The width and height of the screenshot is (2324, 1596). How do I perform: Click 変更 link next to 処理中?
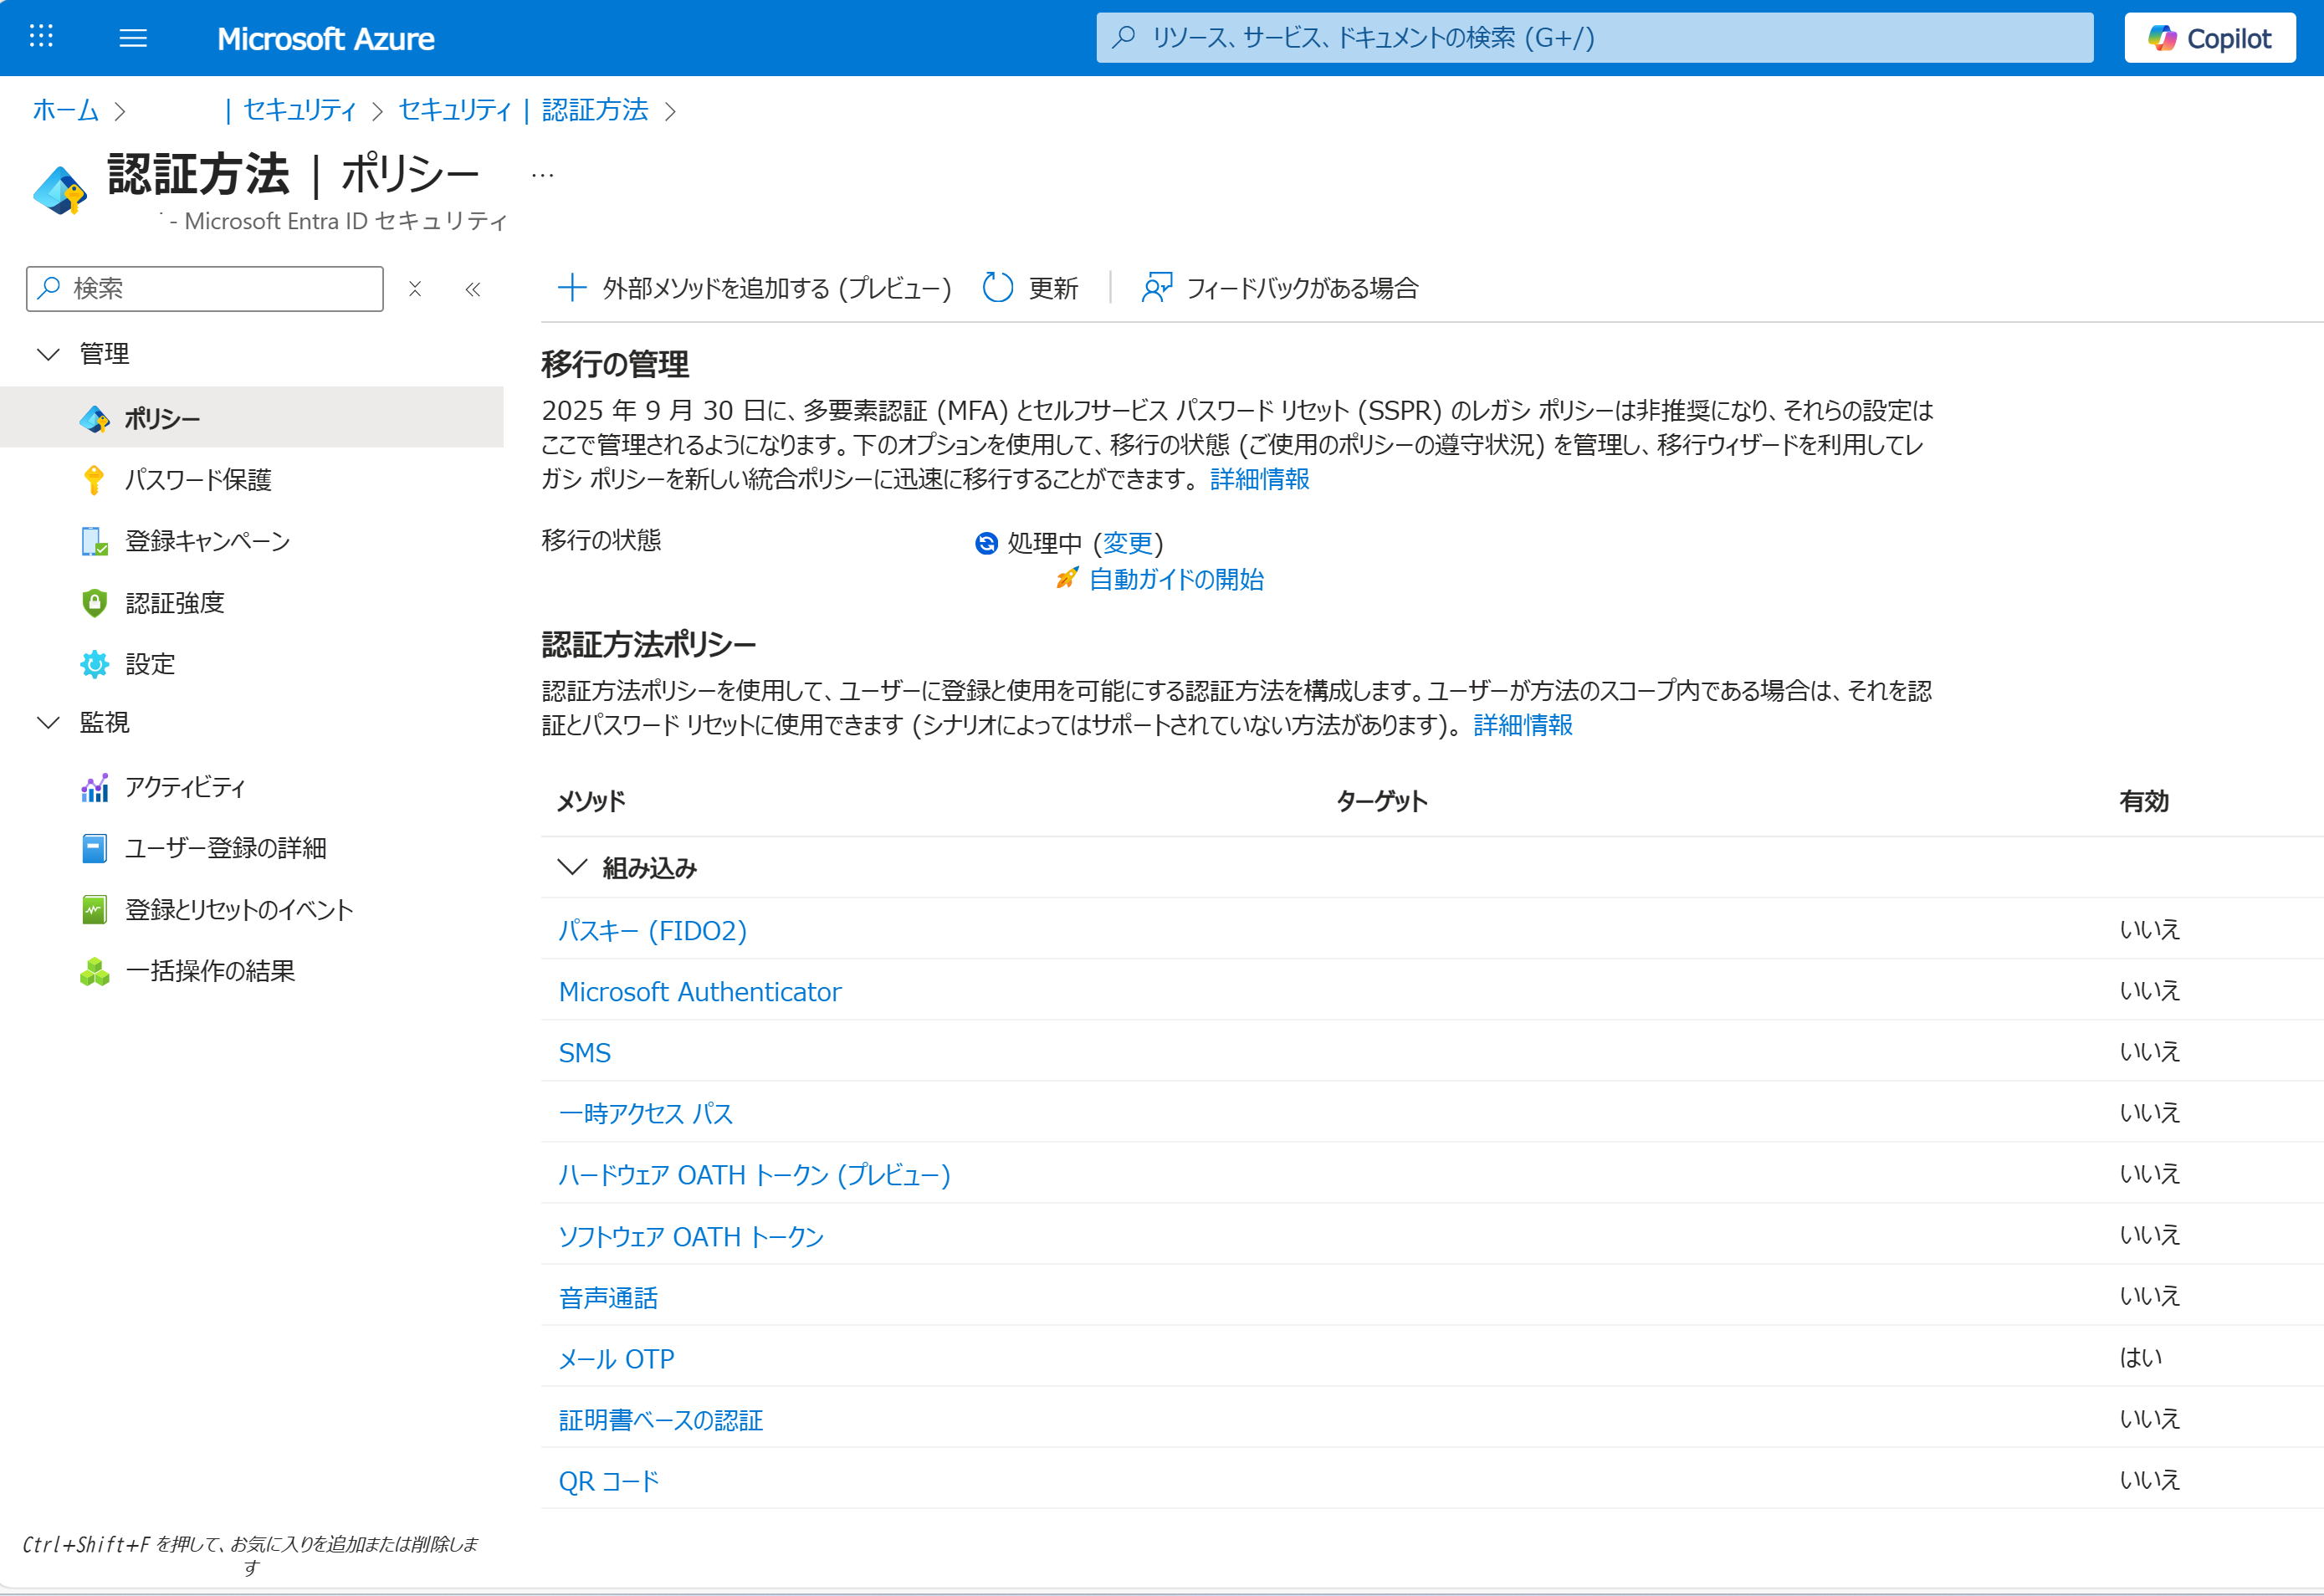click(x=1127, y=543)
